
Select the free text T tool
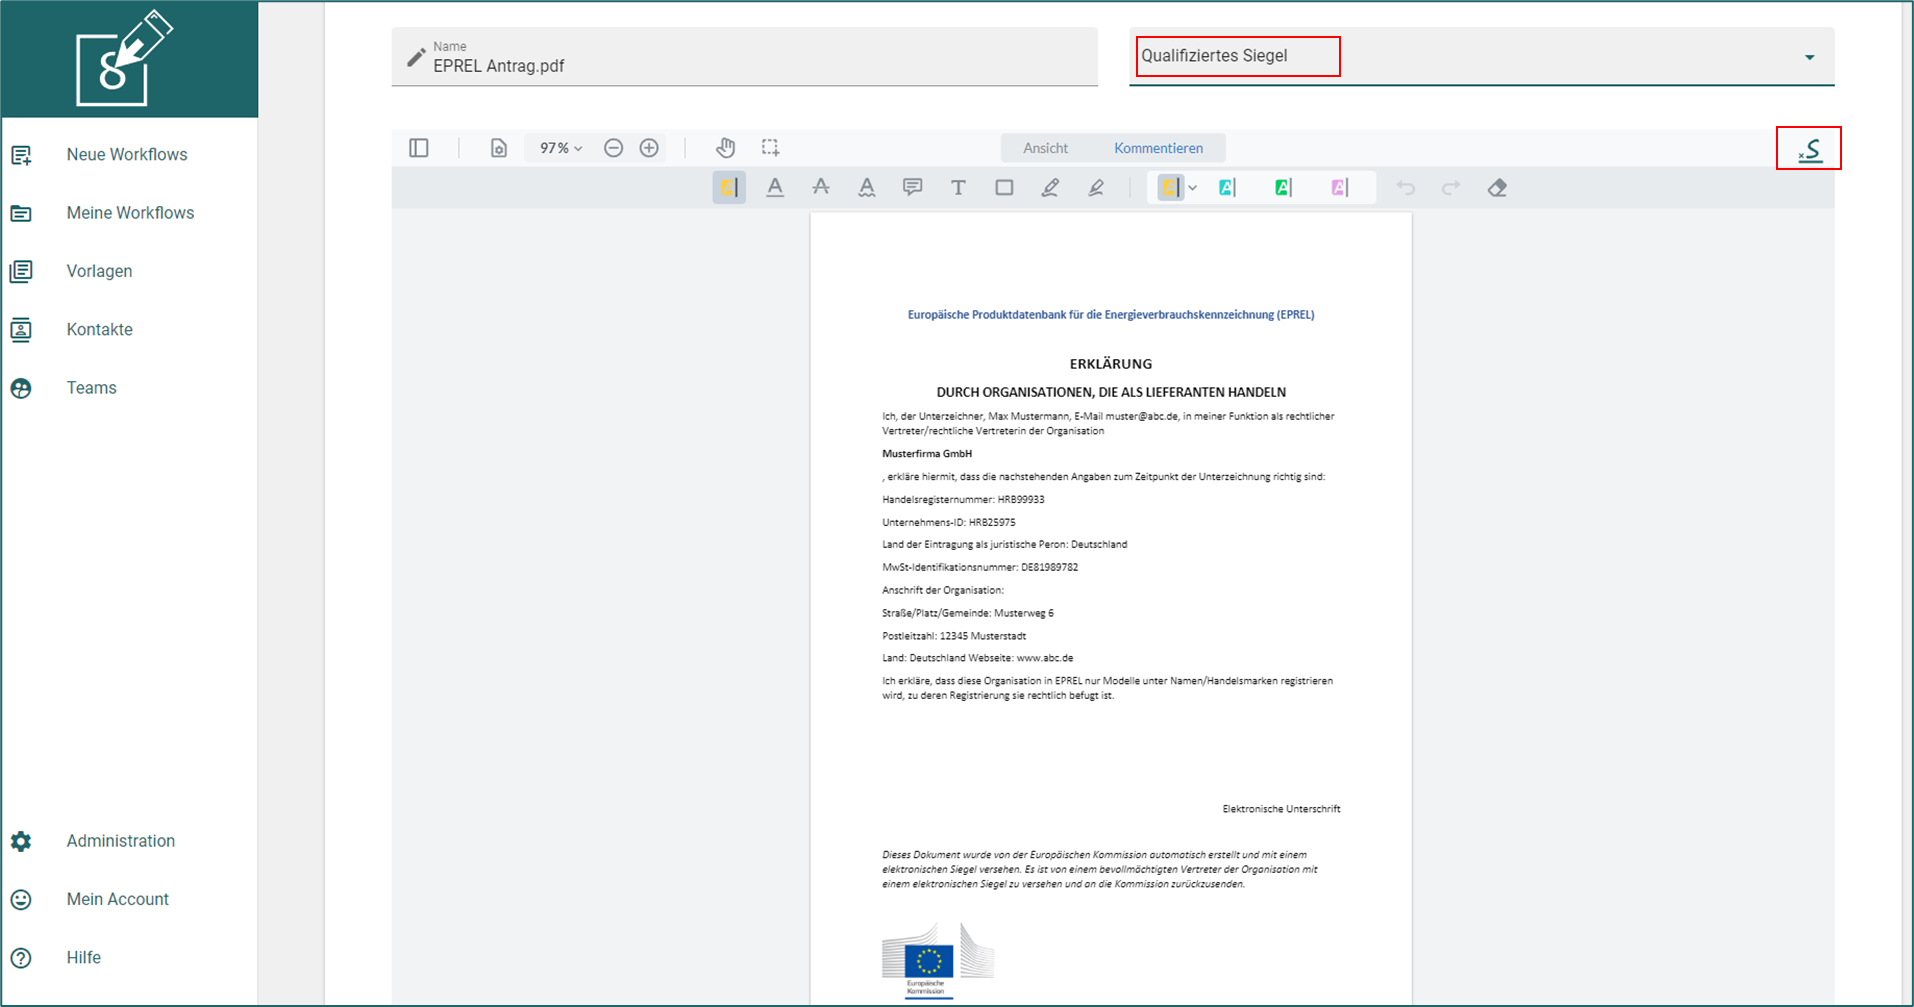(x=958, y=187)
